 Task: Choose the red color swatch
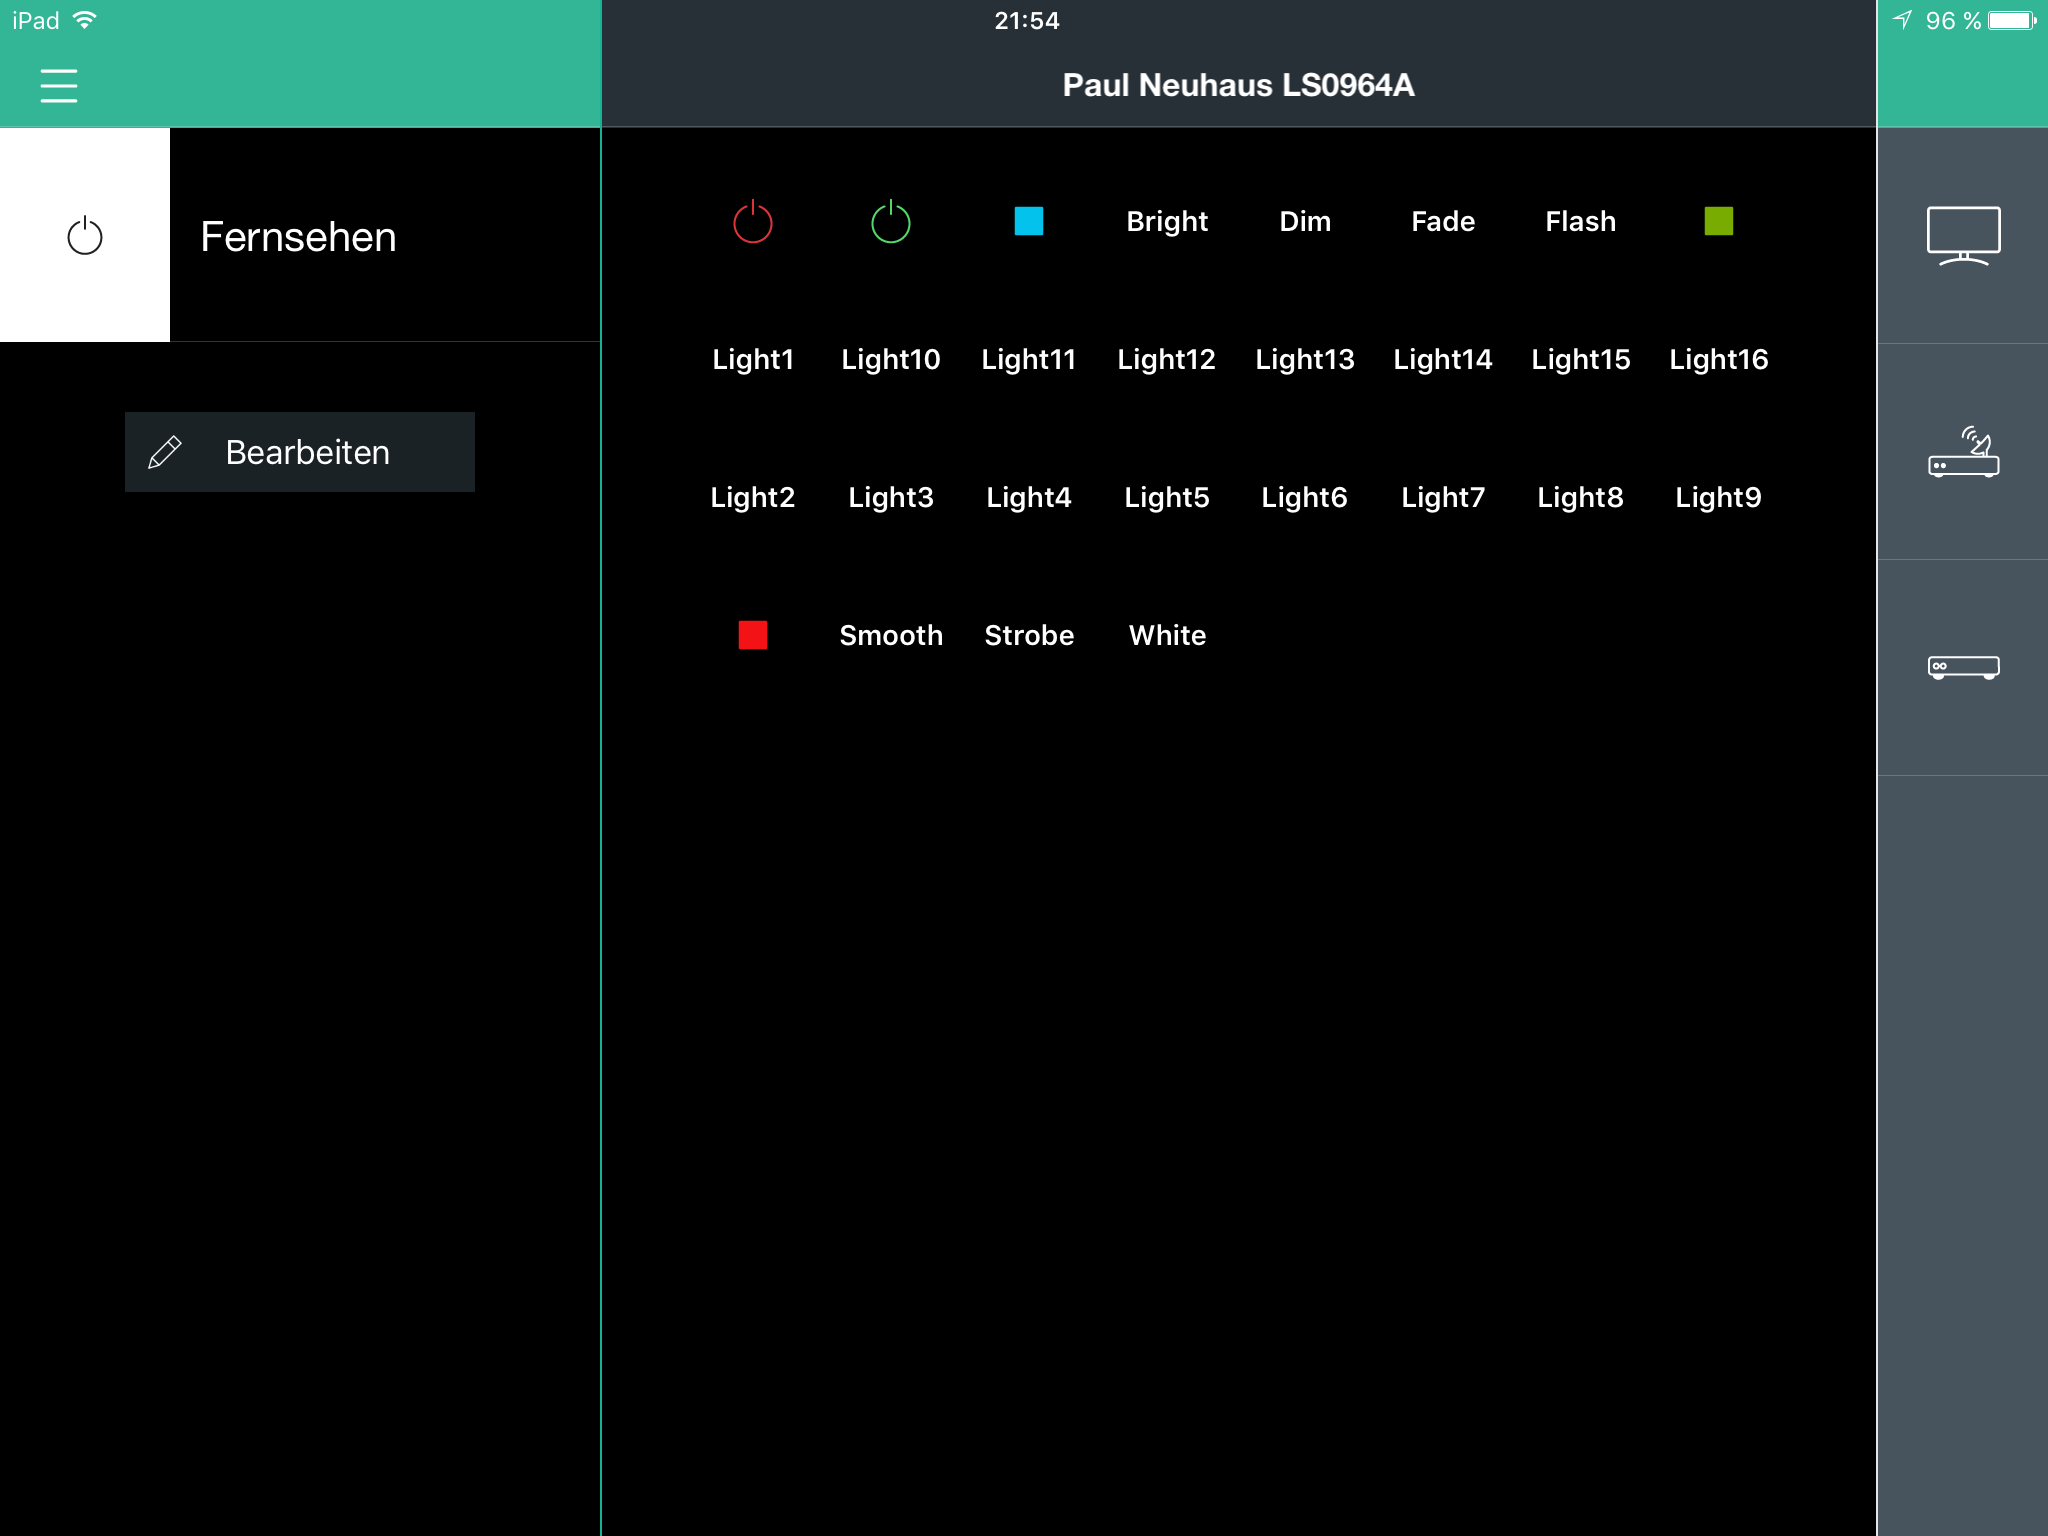pos(752,635)
